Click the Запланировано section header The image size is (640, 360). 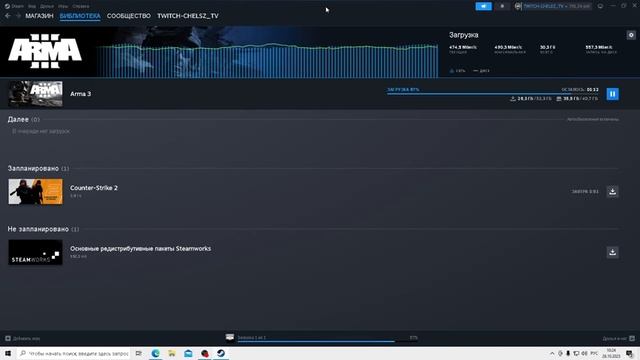pyautogui.click(x=38, y=168)
